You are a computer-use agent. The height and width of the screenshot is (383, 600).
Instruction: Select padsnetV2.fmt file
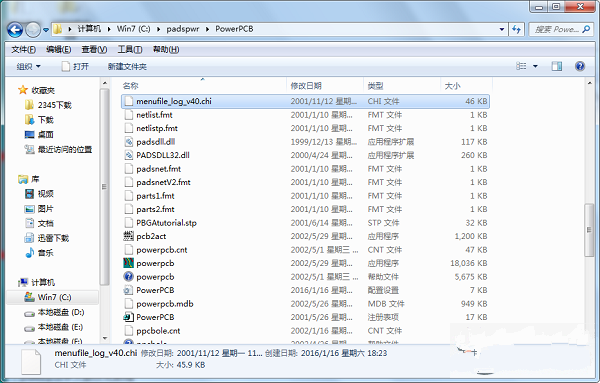[163, 182]
